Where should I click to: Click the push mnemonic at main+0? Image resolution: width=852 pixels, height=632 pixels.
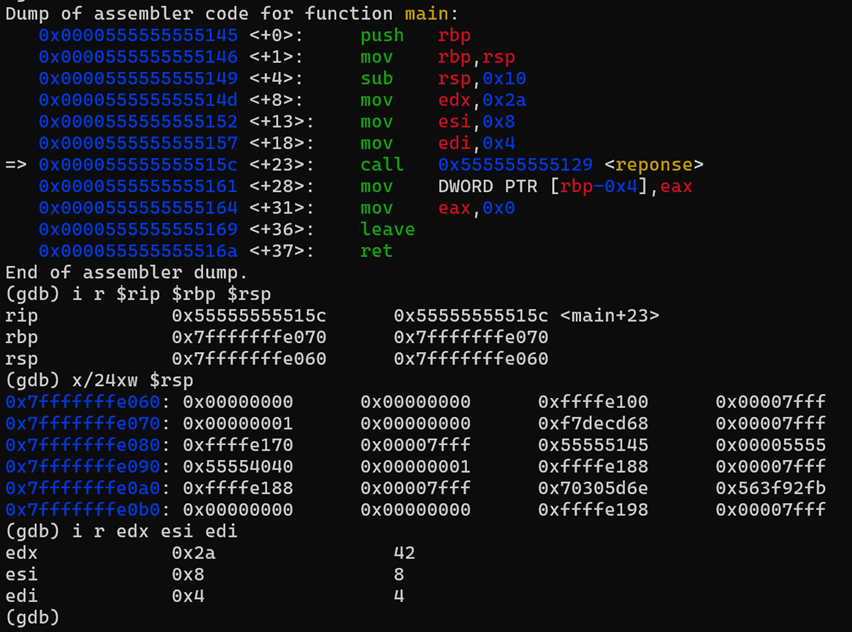coord(382,35)
